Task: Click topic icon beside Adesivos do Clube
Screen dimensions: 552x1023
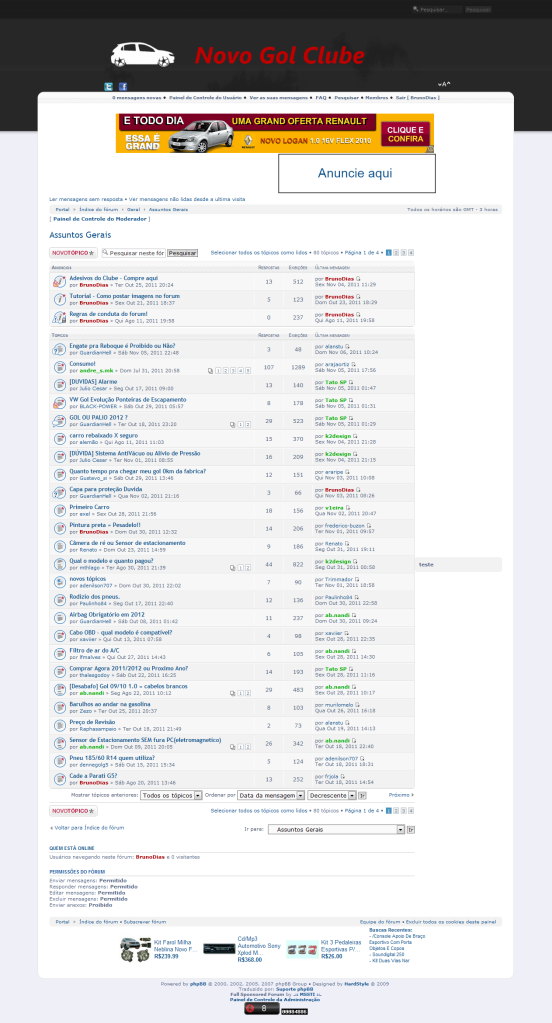Action: point(59,281)
